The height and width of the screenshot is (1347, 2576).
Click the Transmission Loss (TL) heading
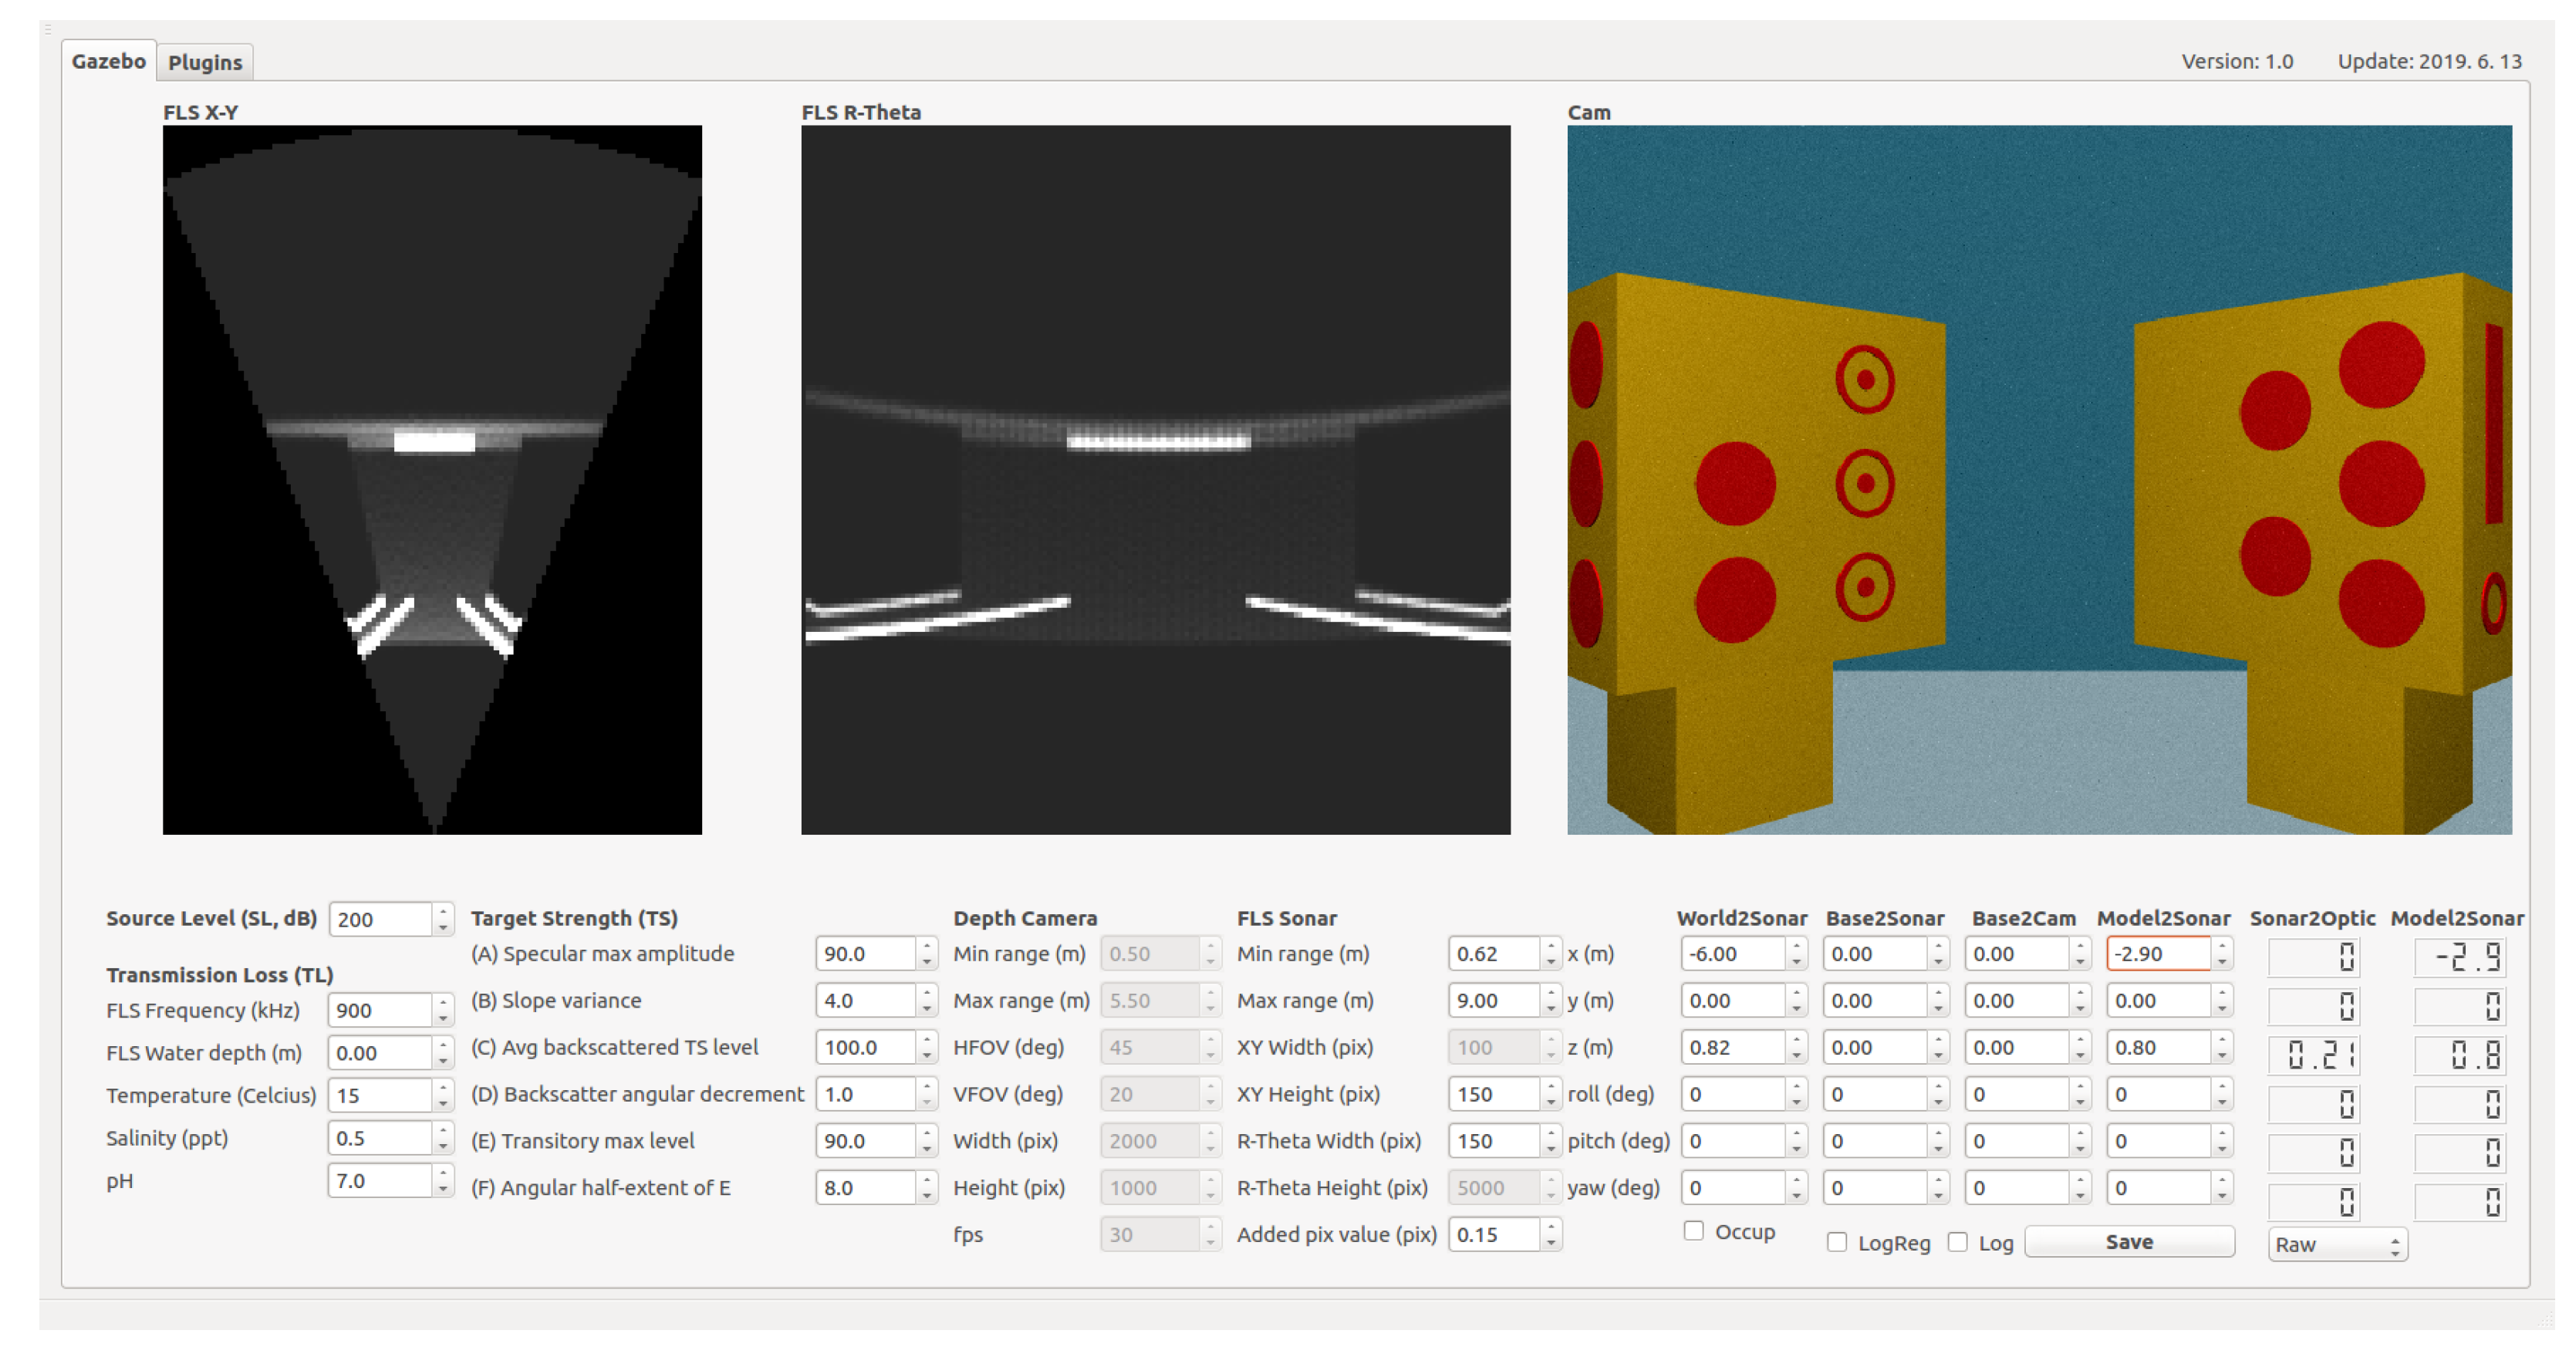[x=220, y=975]
